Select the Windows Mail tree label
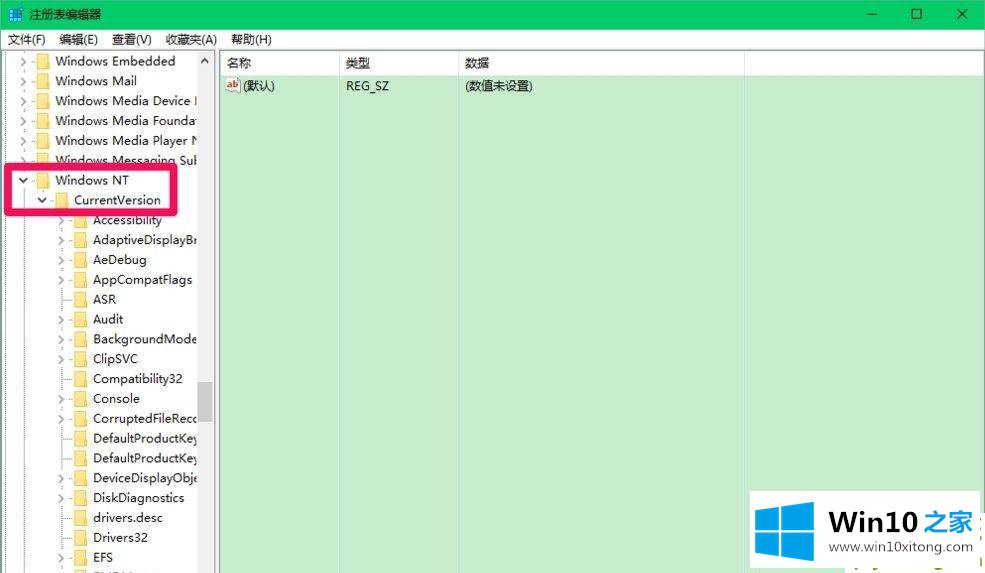 [96, 81]
